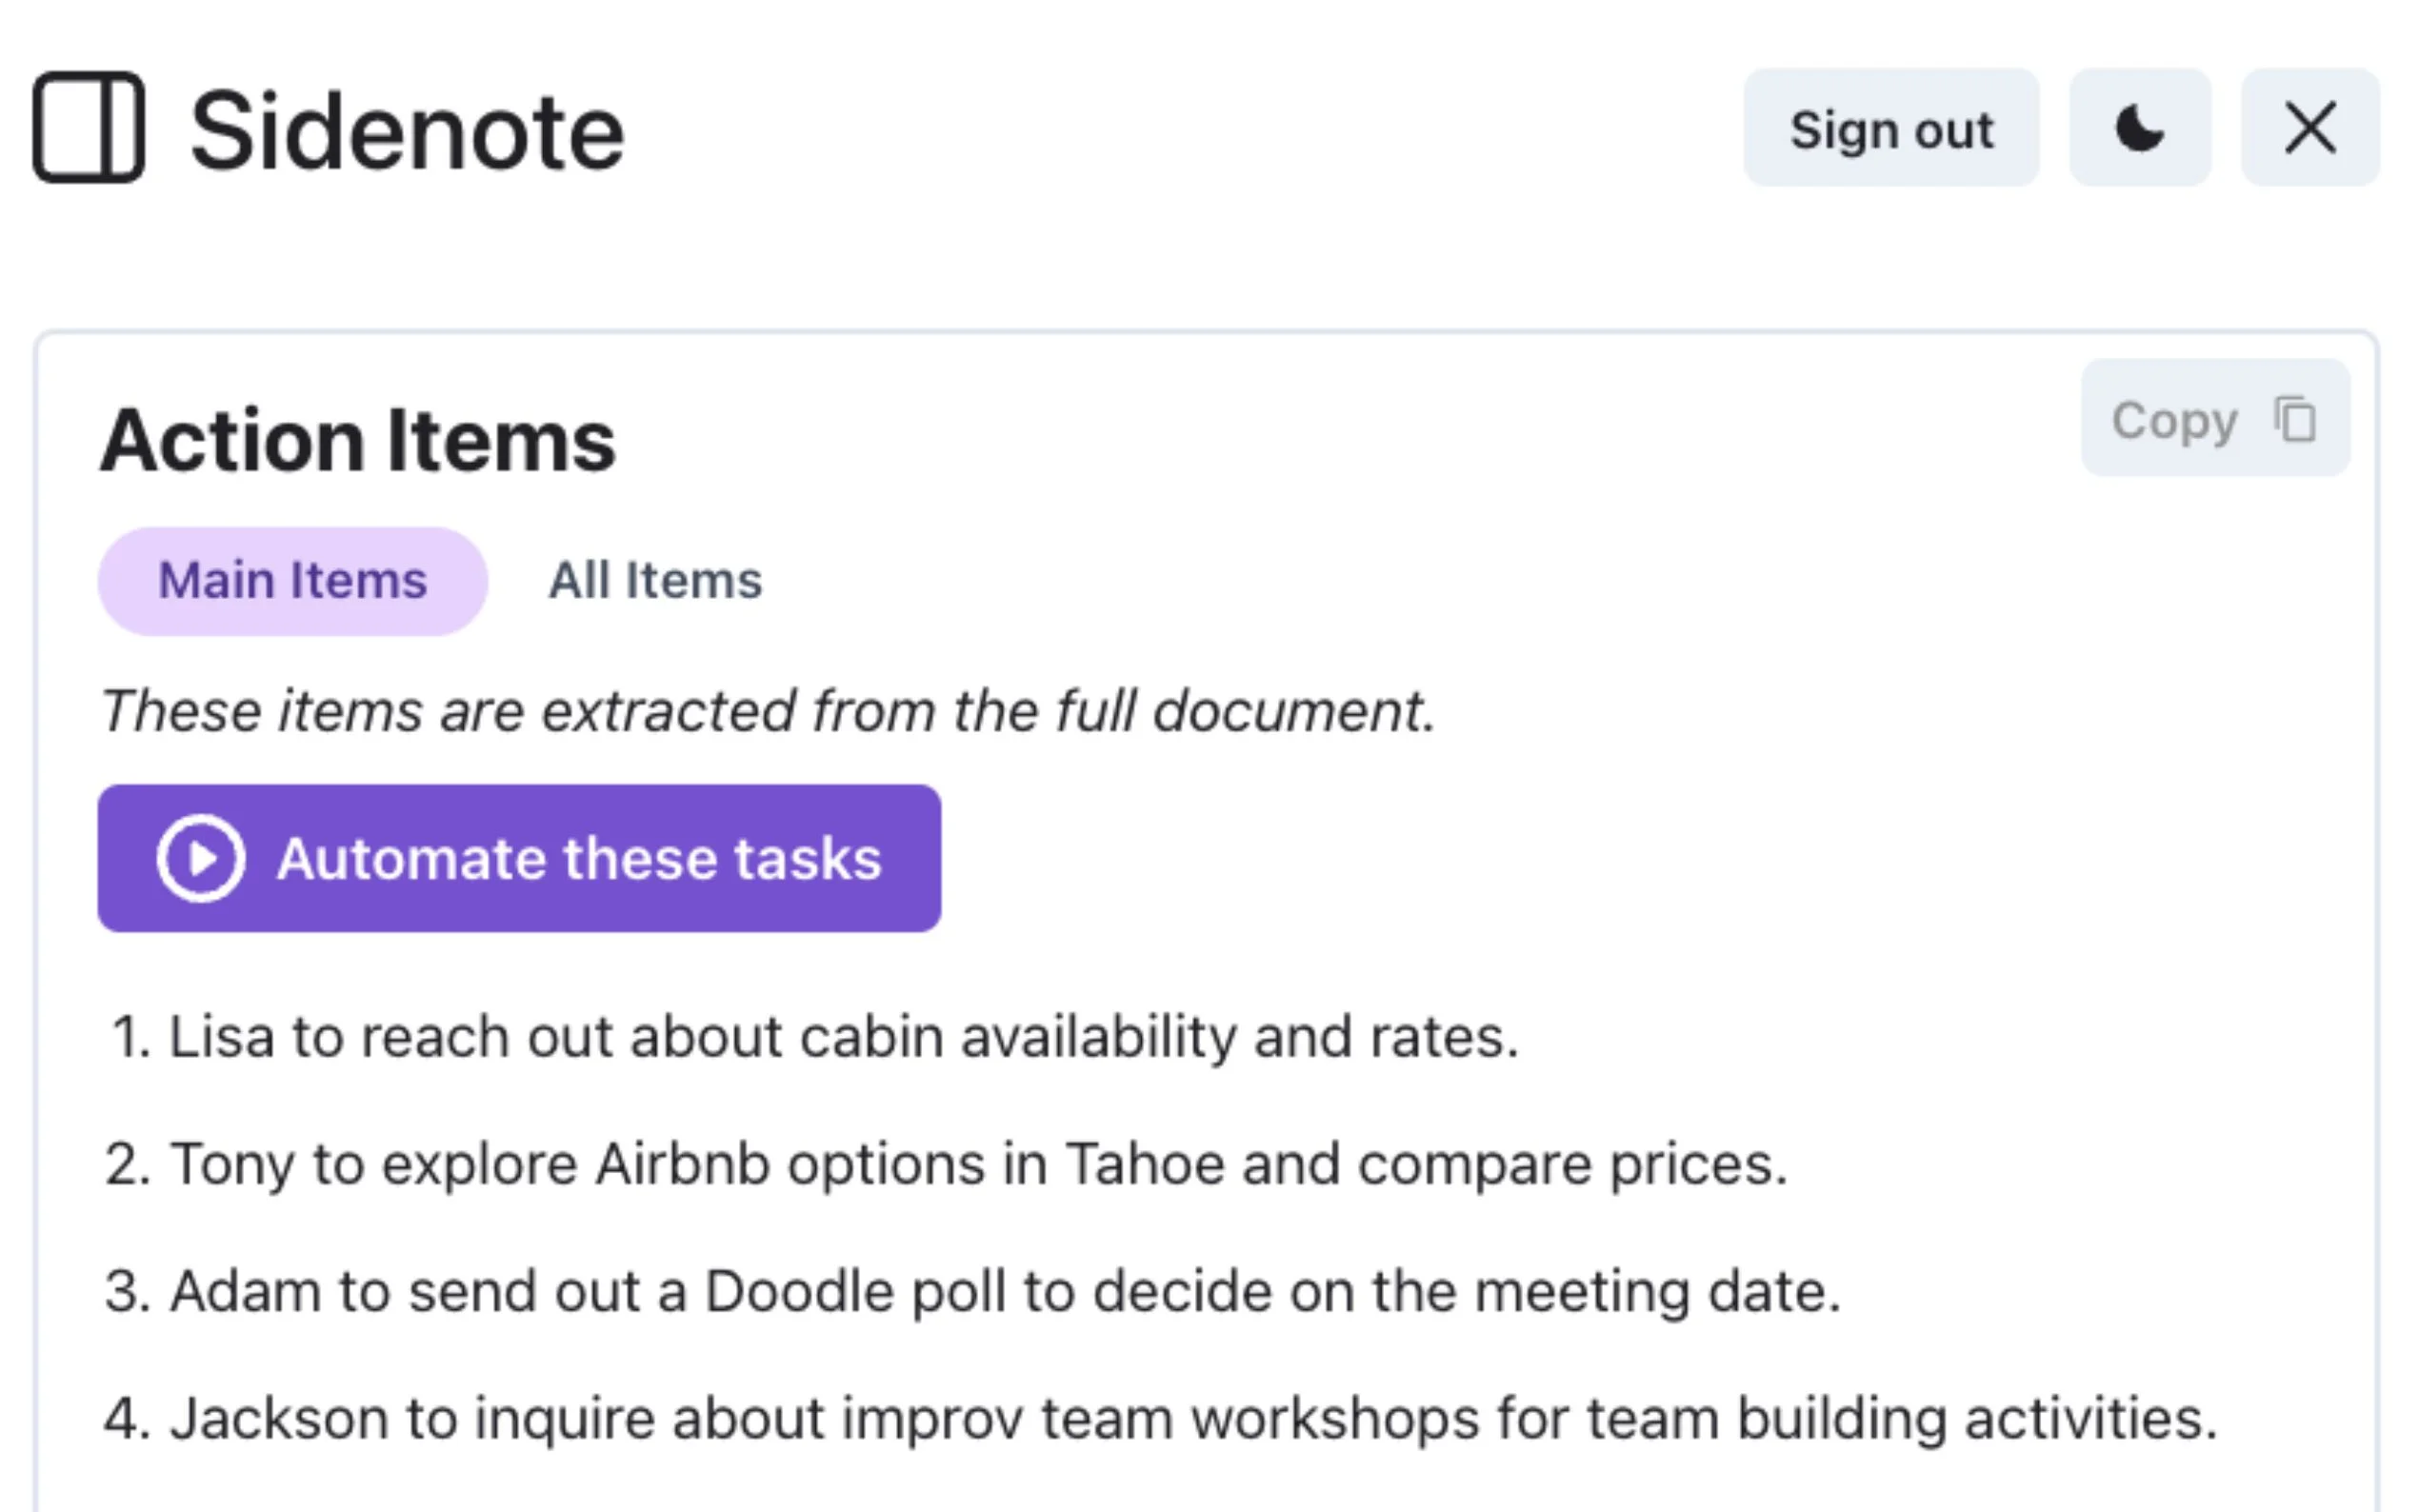Close the Sidenote panel with the X
This screenshot has height=1512, width=2419.
[x=2309, y=128]
